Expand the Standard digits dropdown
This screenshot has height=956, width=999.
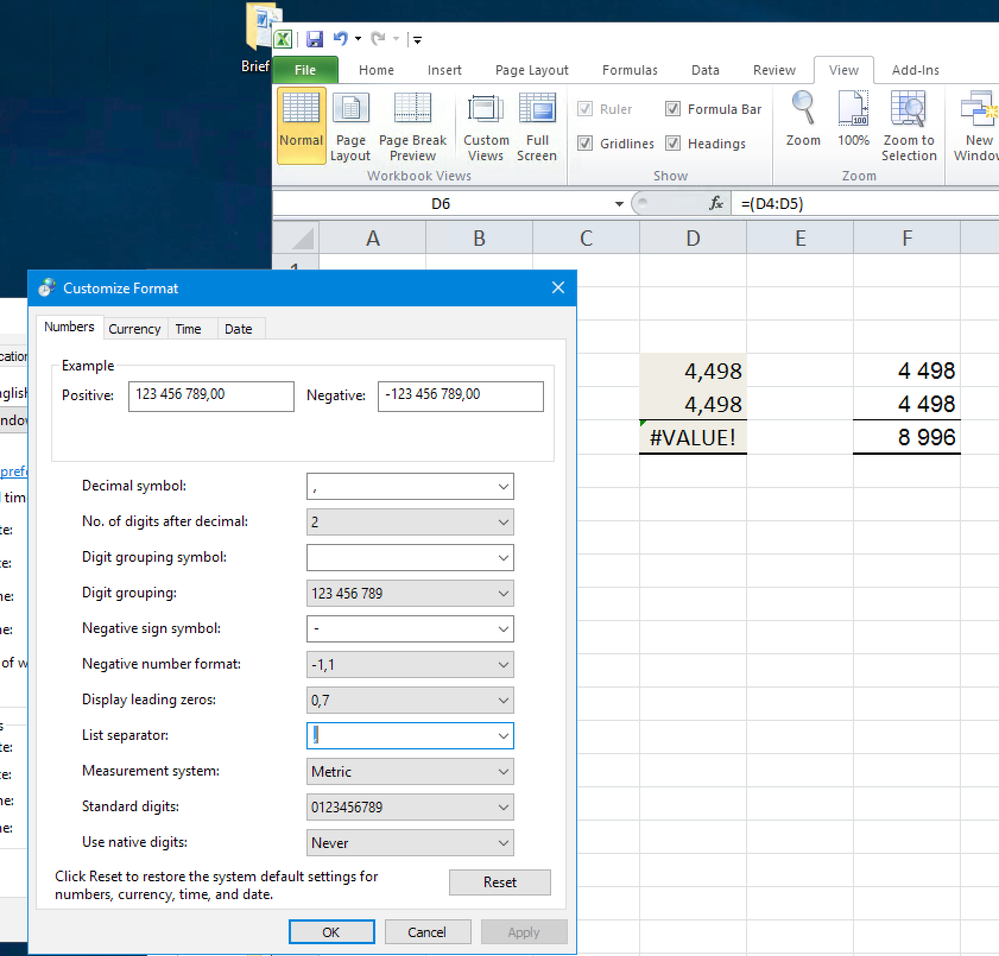click(503, 808)
